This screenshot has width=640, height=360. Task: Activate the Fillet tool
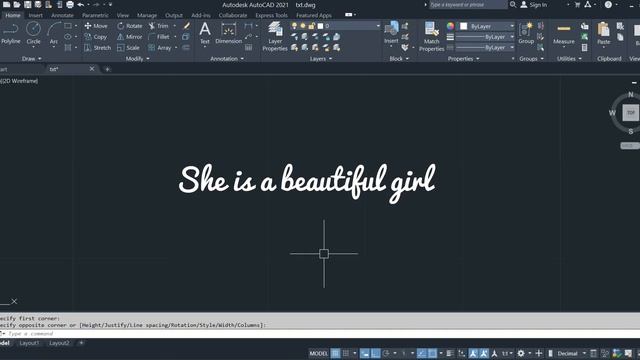point(159,37)
